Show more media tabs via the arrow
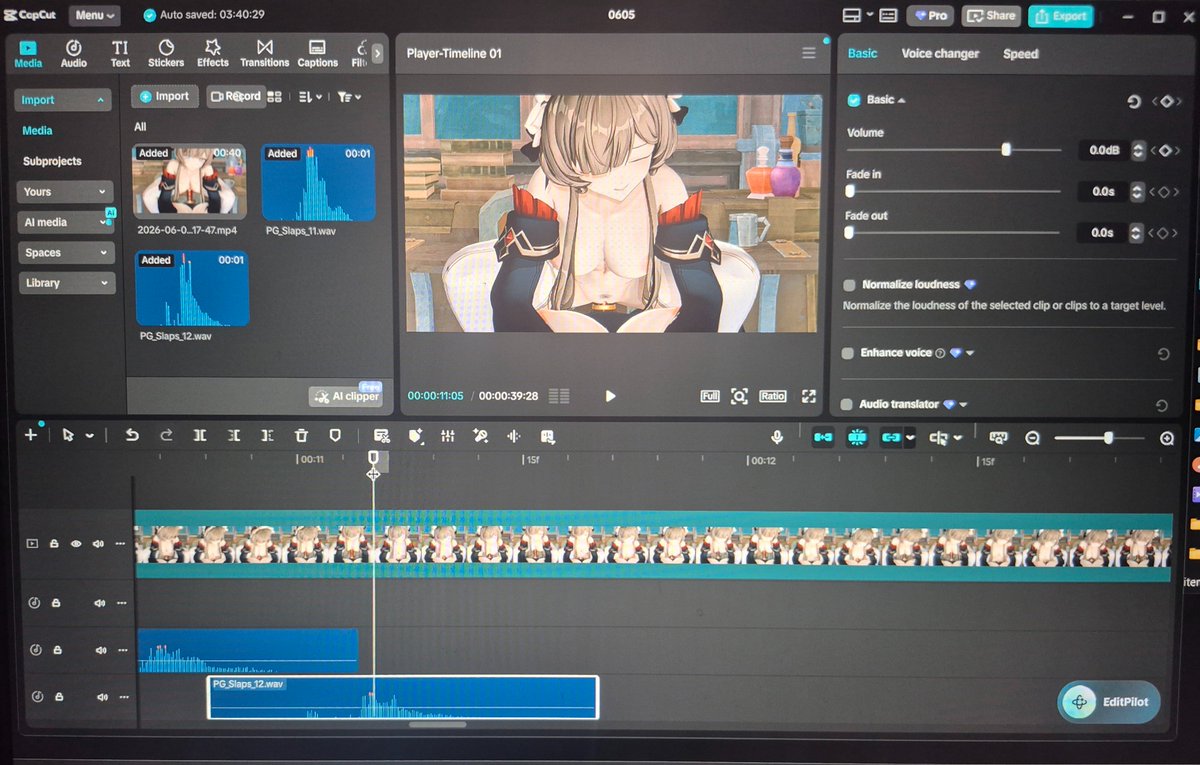1200x765 pixels. click(x=377, y=53)
